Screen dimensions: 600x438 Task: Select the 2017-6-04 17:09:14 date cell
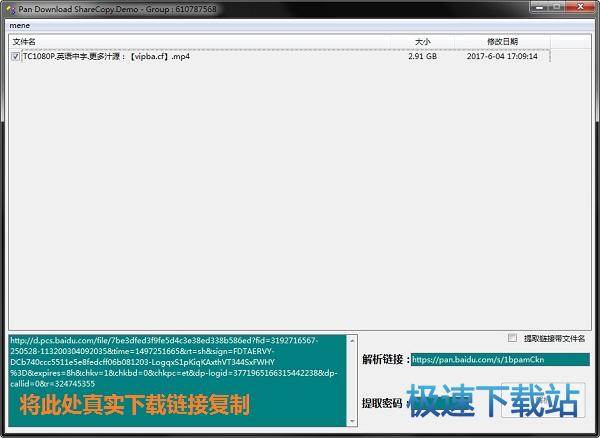502,56
